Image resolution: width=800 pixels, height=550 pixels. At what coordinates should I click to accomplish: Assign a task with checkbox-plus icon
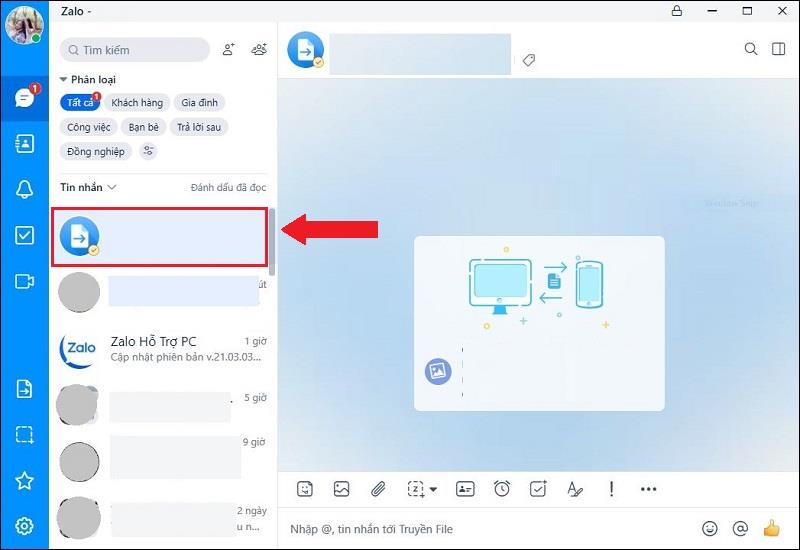click(x=538, y=489)
